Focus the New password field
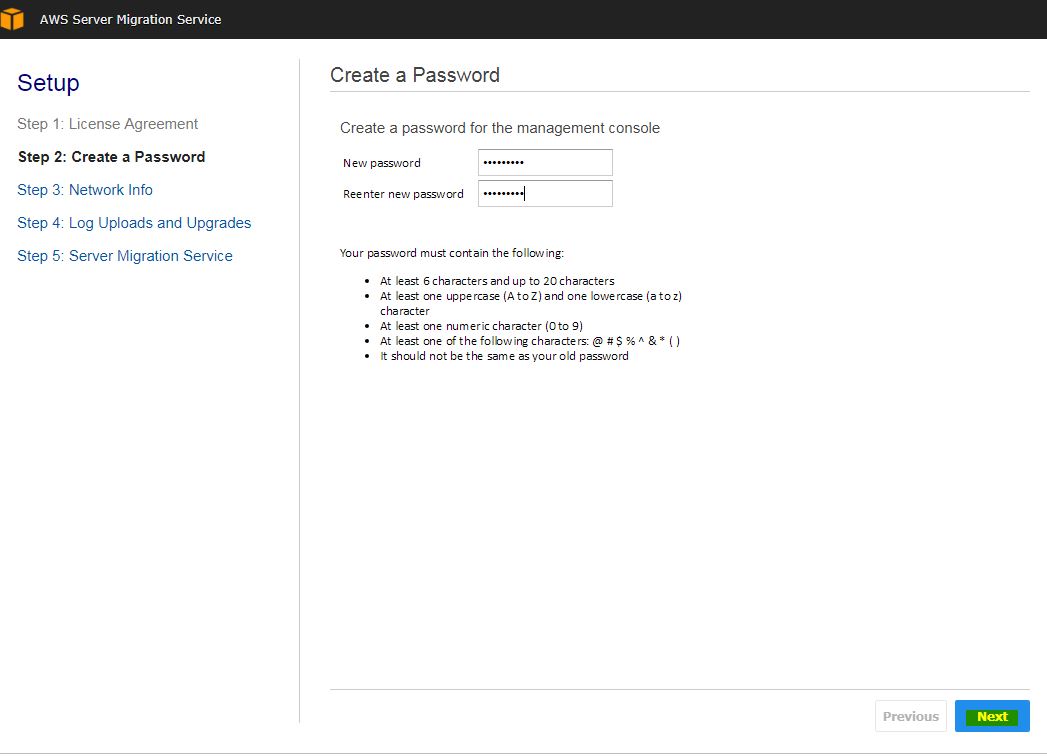The image size is (1047, 756). 545,162
